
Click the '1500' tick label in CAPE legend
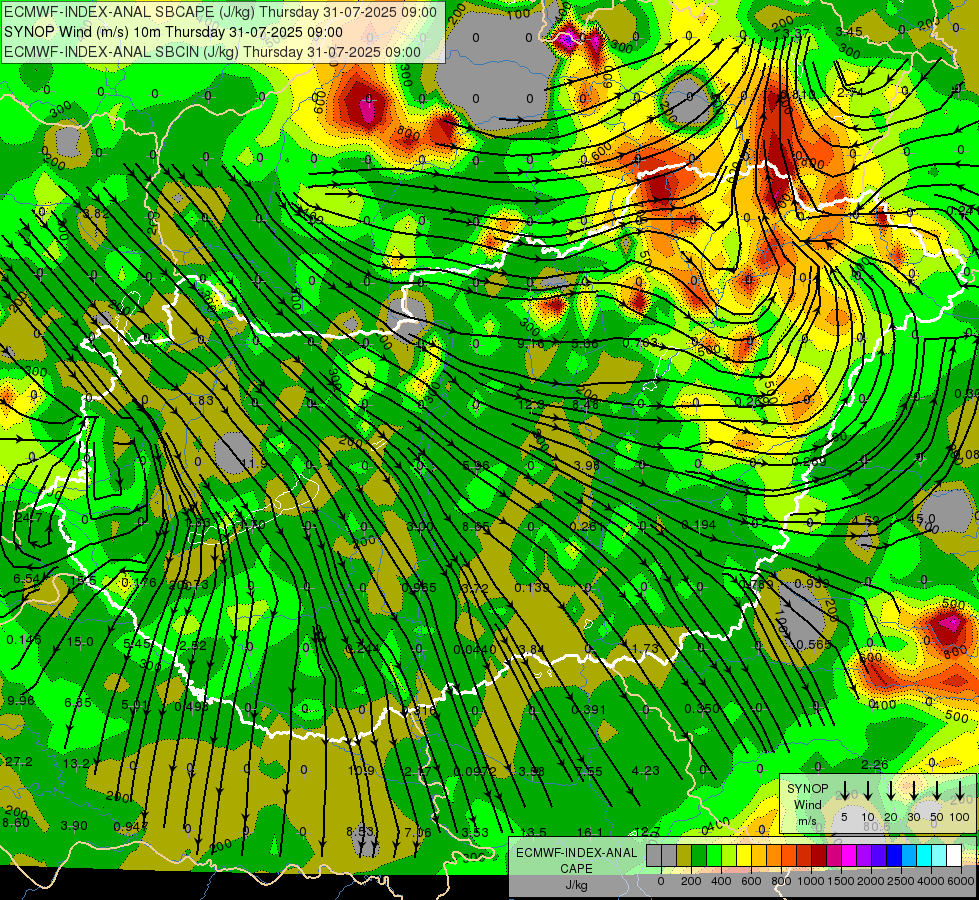point(841,881)
